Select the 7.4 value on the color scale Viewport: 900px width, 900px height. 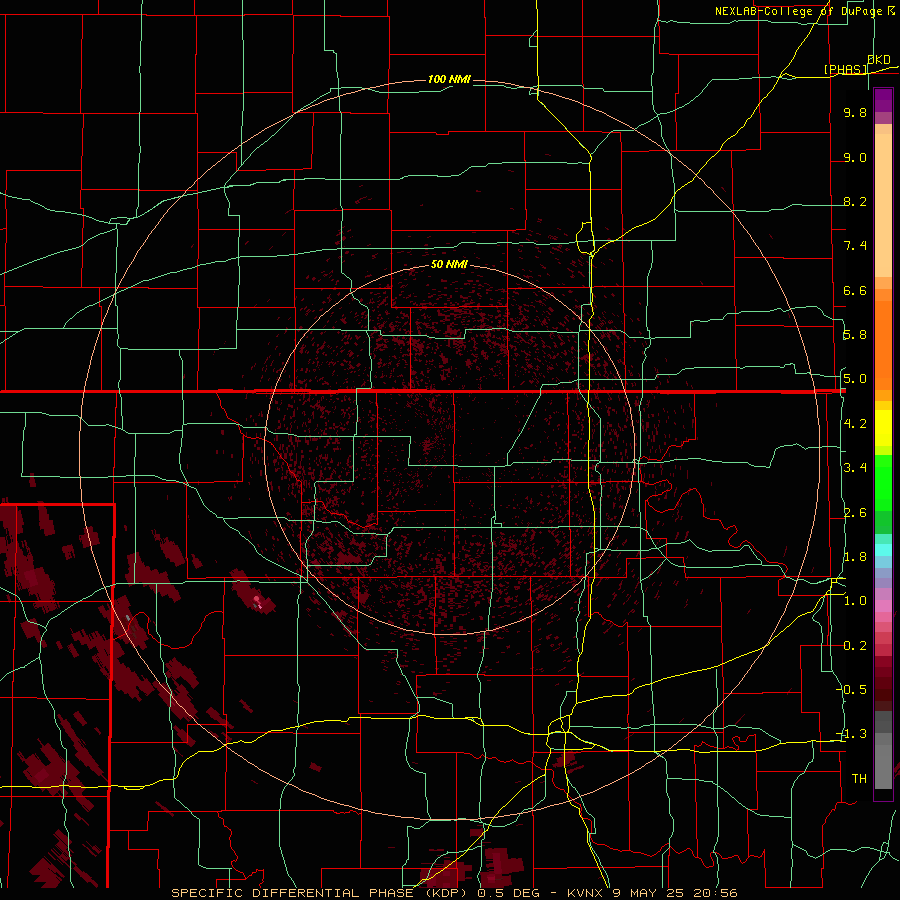click(855, 246)
